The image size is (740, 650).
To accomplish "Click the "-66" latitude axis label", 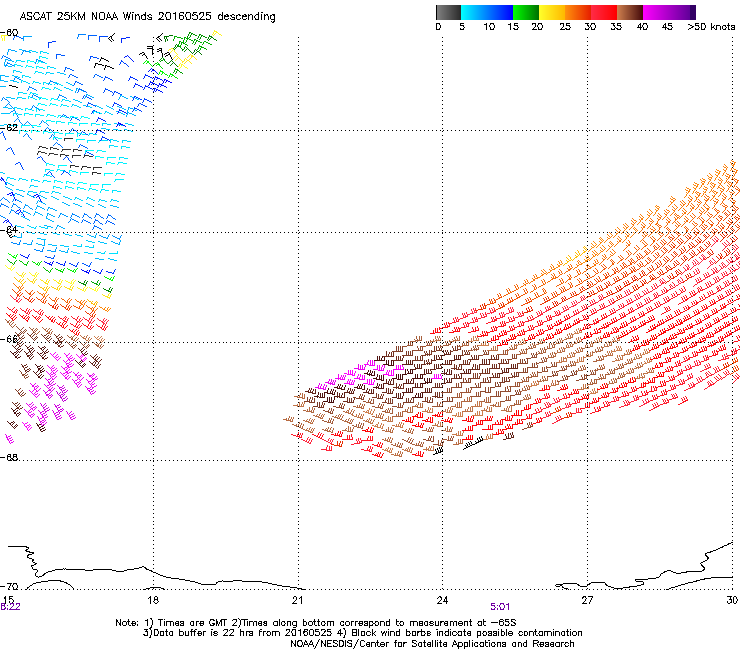I will pos(9,339).
